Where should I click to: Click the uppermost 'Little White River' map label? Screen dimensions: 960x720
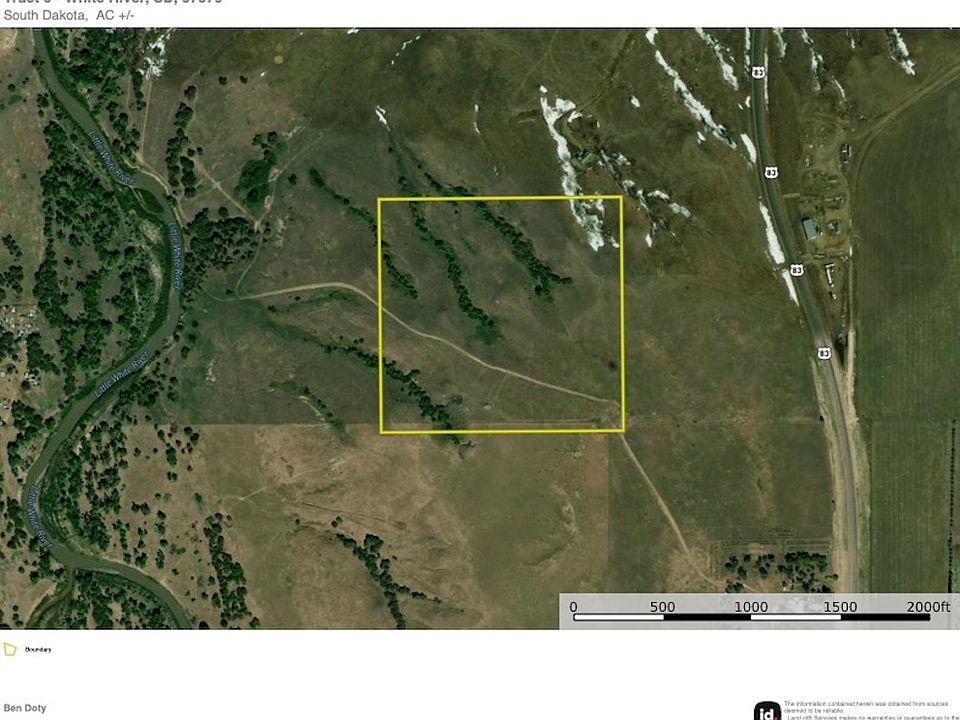pos(111,158)
